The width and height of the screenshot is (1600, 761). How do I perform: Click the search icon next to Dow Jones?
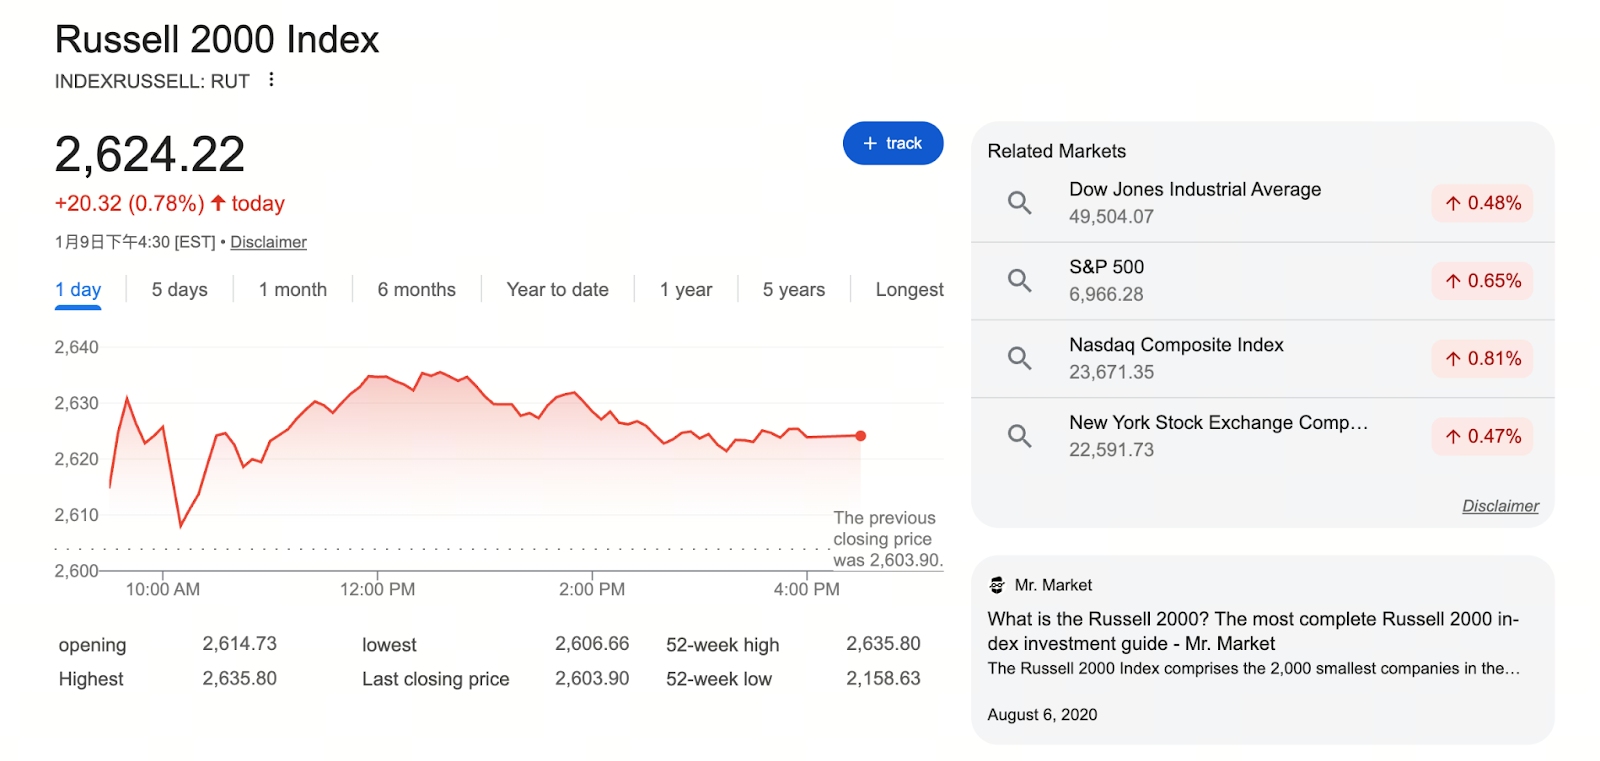[1019, 203]
